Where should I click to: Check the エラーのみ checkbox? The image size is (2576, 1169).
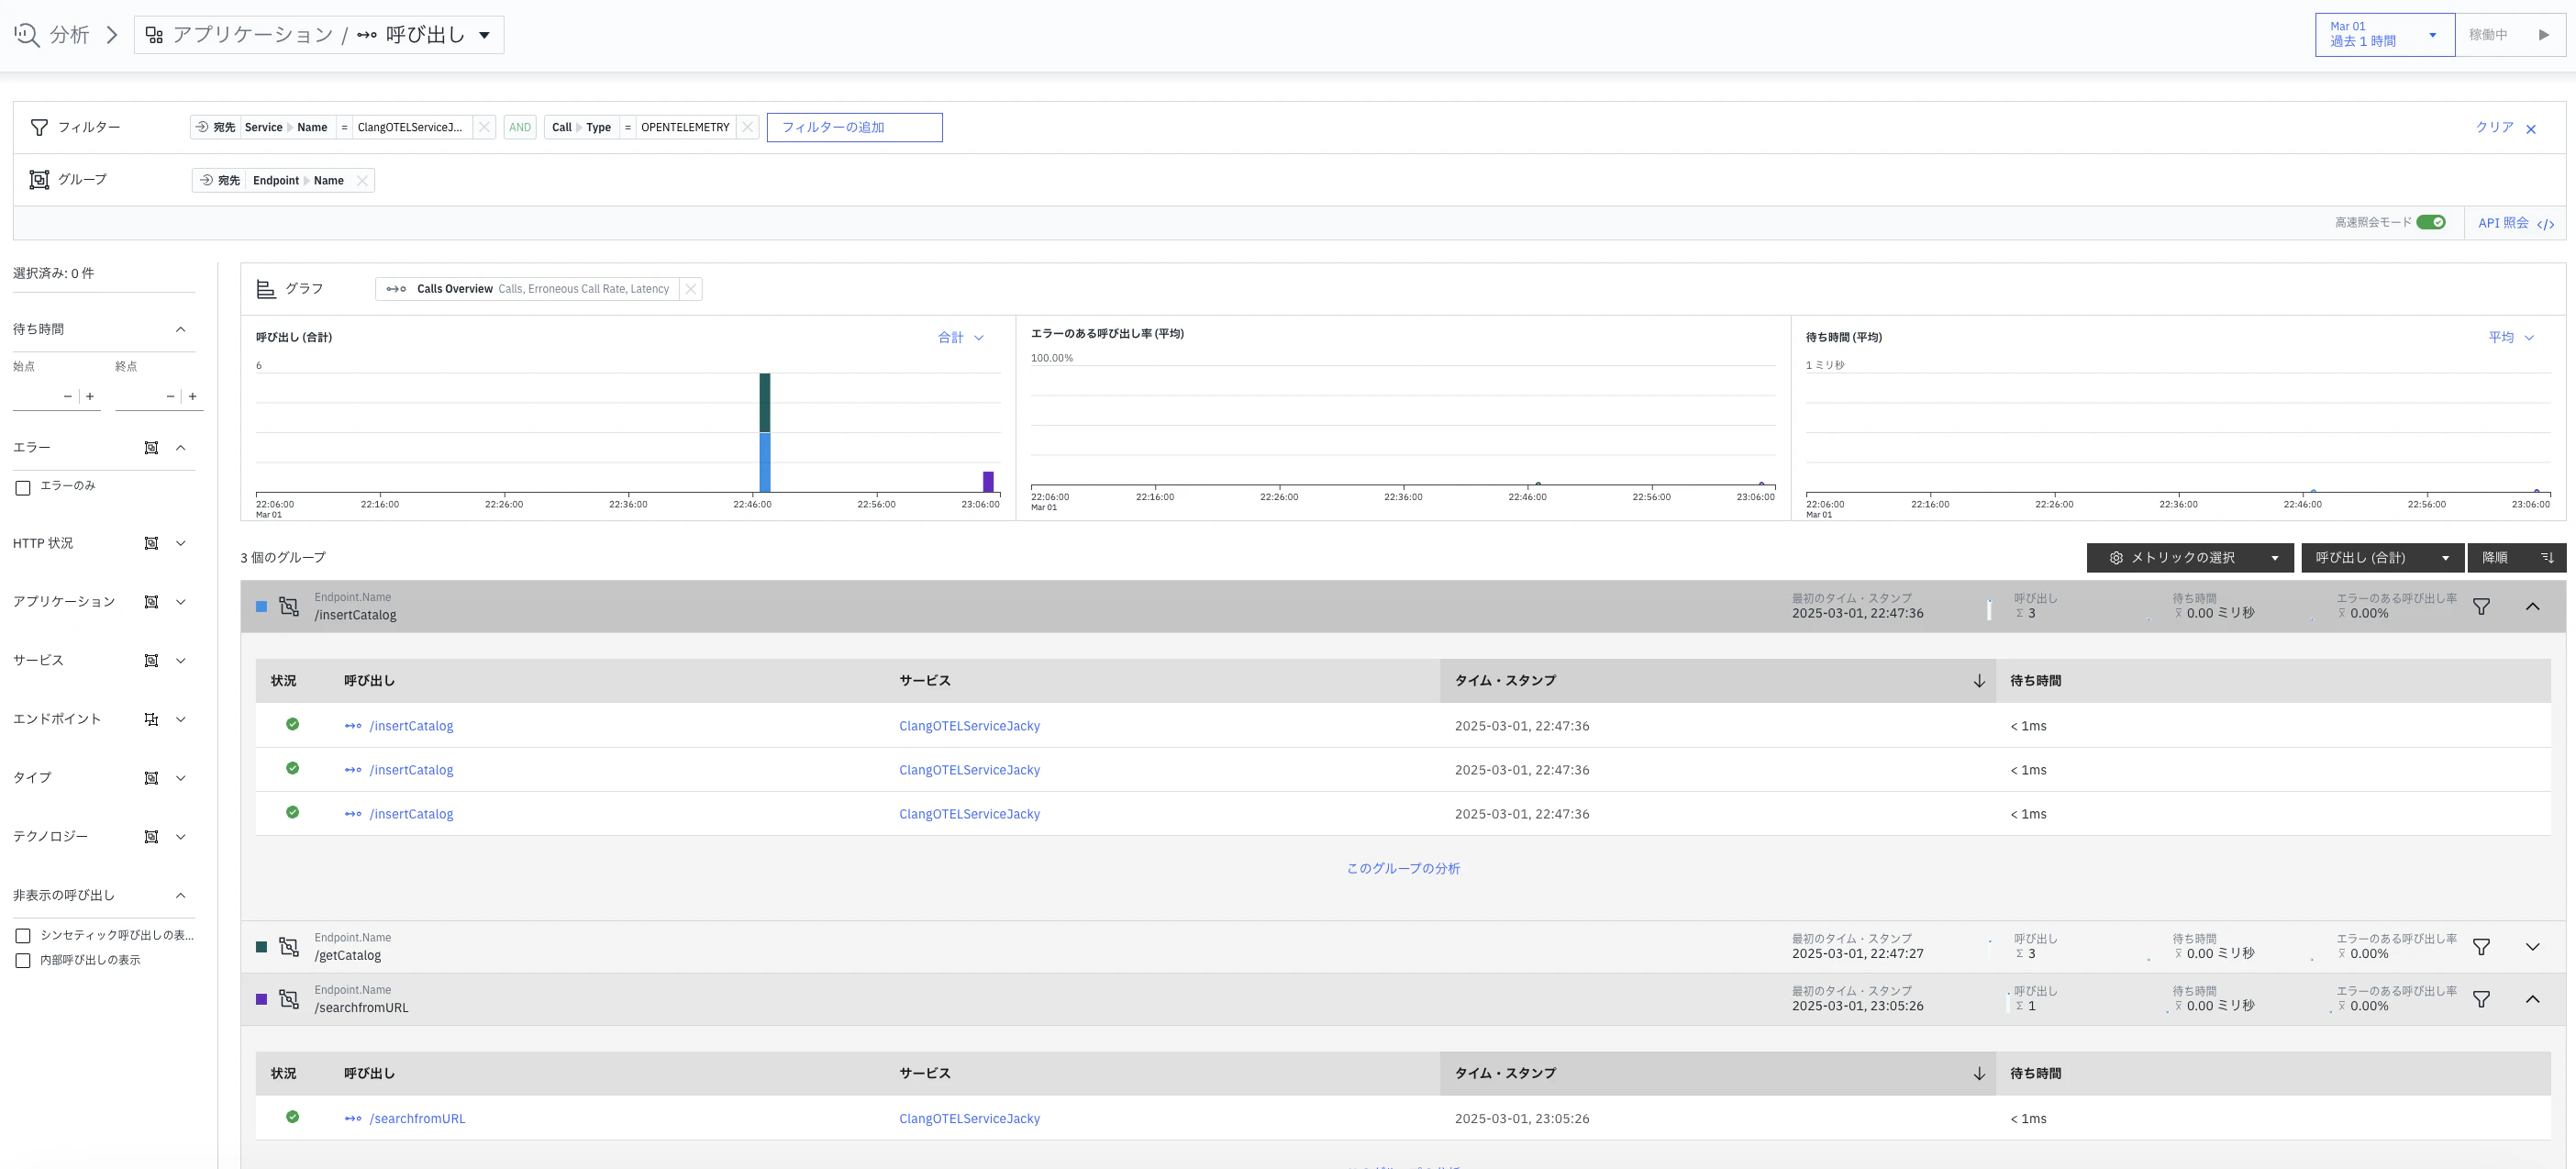(23, 488)
